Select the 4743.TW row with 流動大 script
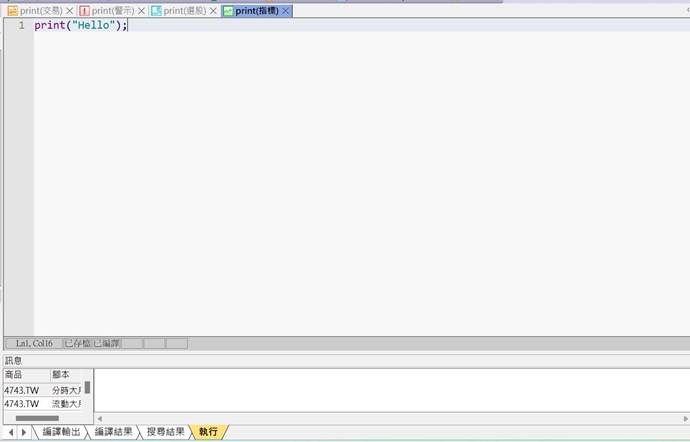Image resolution: width=690 pixels, height=442 pixels. point(42,404)
